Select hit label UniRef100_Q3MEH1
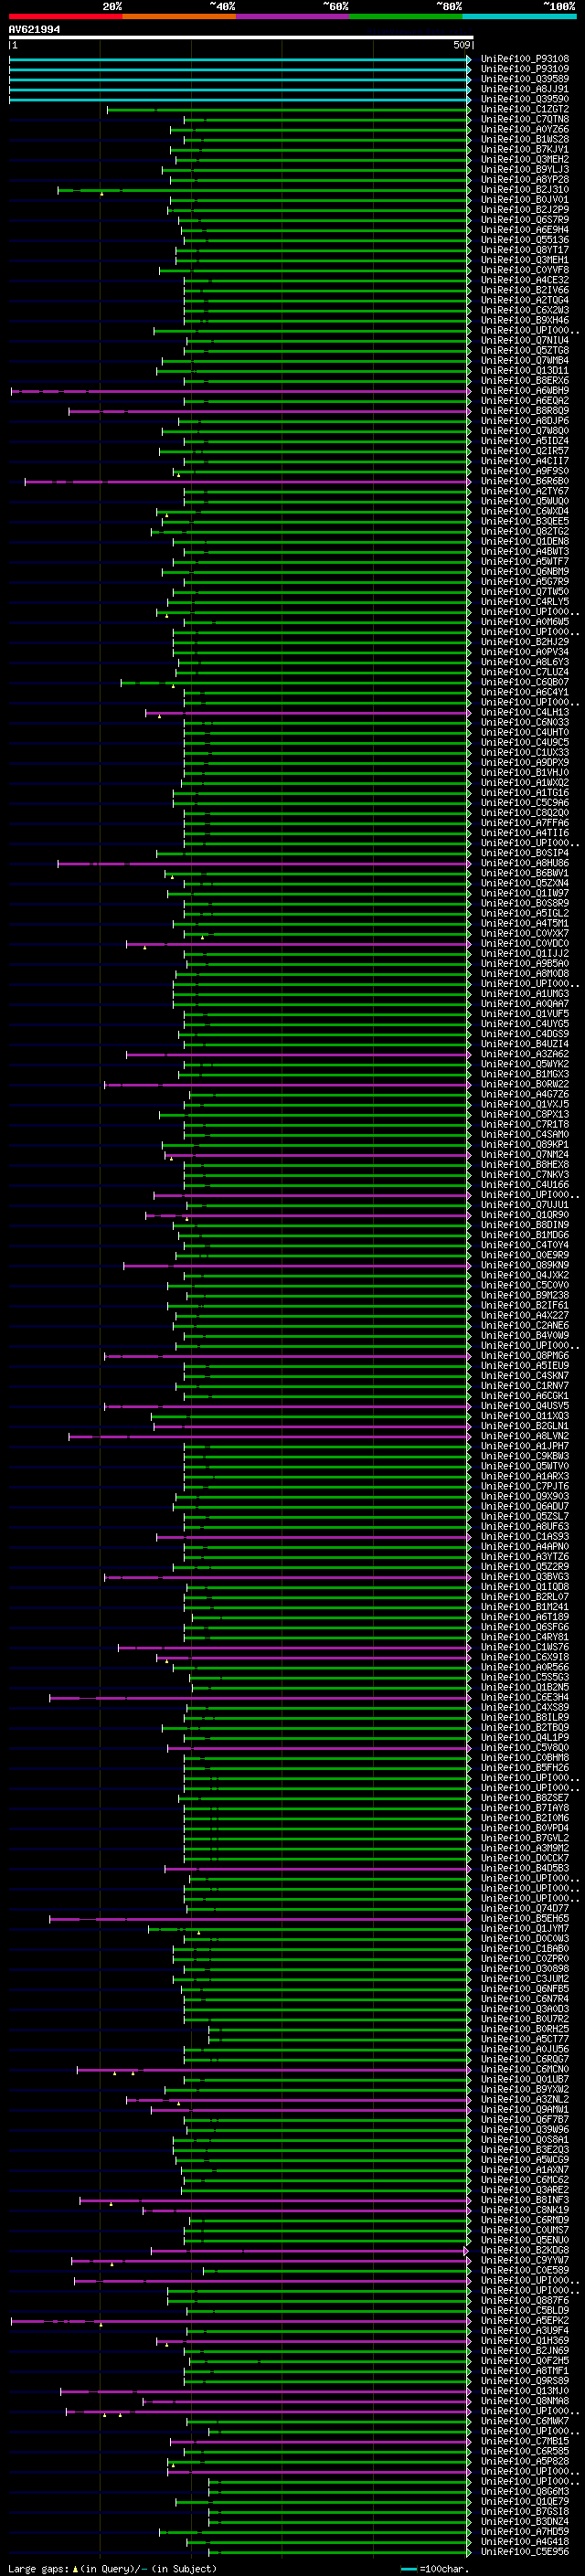Viewport: 585px width, 2576px height. coord(525,260)
